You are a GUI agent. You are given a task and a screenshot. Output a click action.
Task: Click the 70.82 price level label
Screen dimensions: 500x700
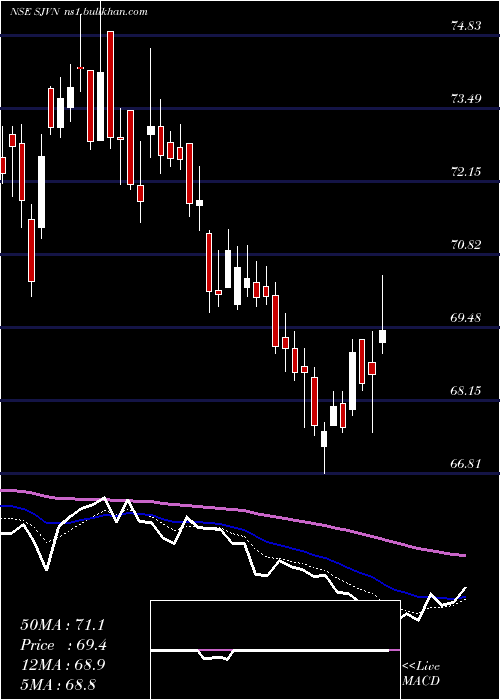(x=466, y=244)
